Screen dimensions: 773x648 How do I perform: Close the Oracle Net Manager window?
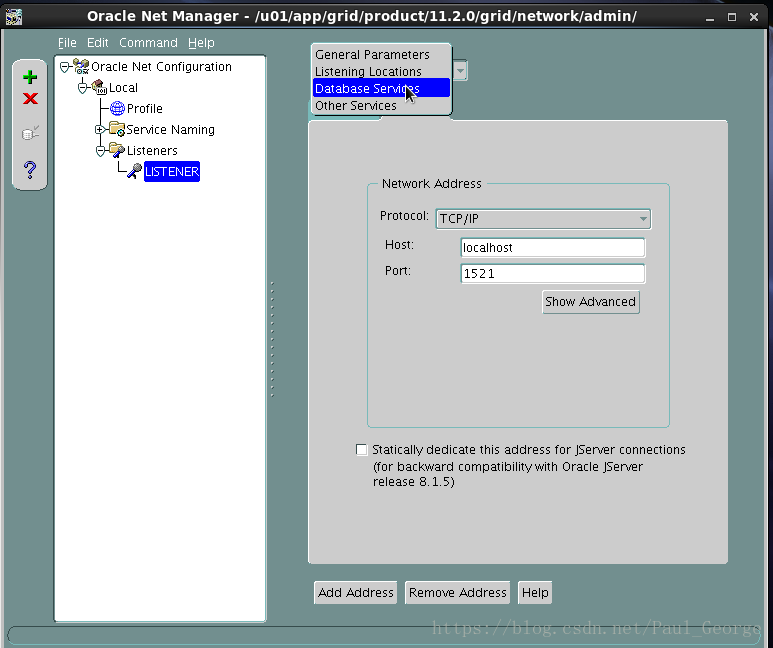pos(754,17)
